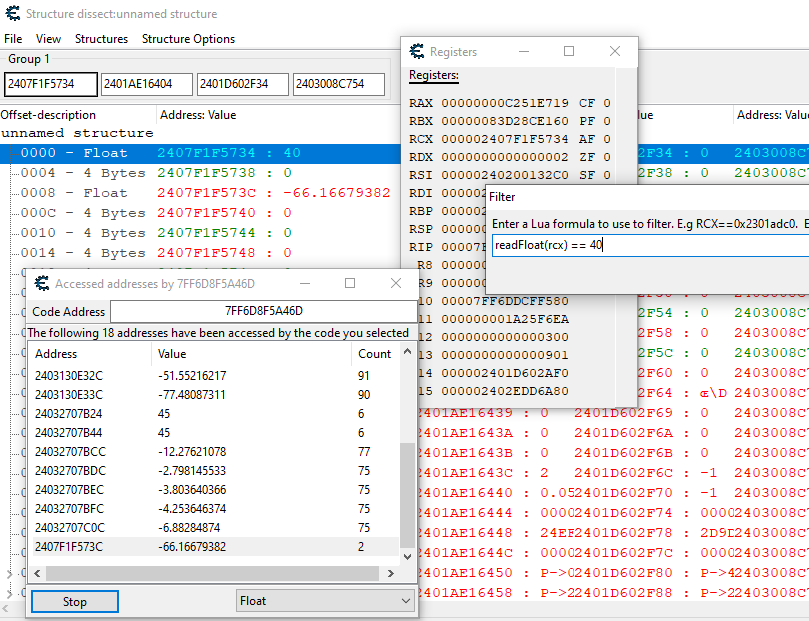Open the Structure Options menu

click(x=188, y=39)
